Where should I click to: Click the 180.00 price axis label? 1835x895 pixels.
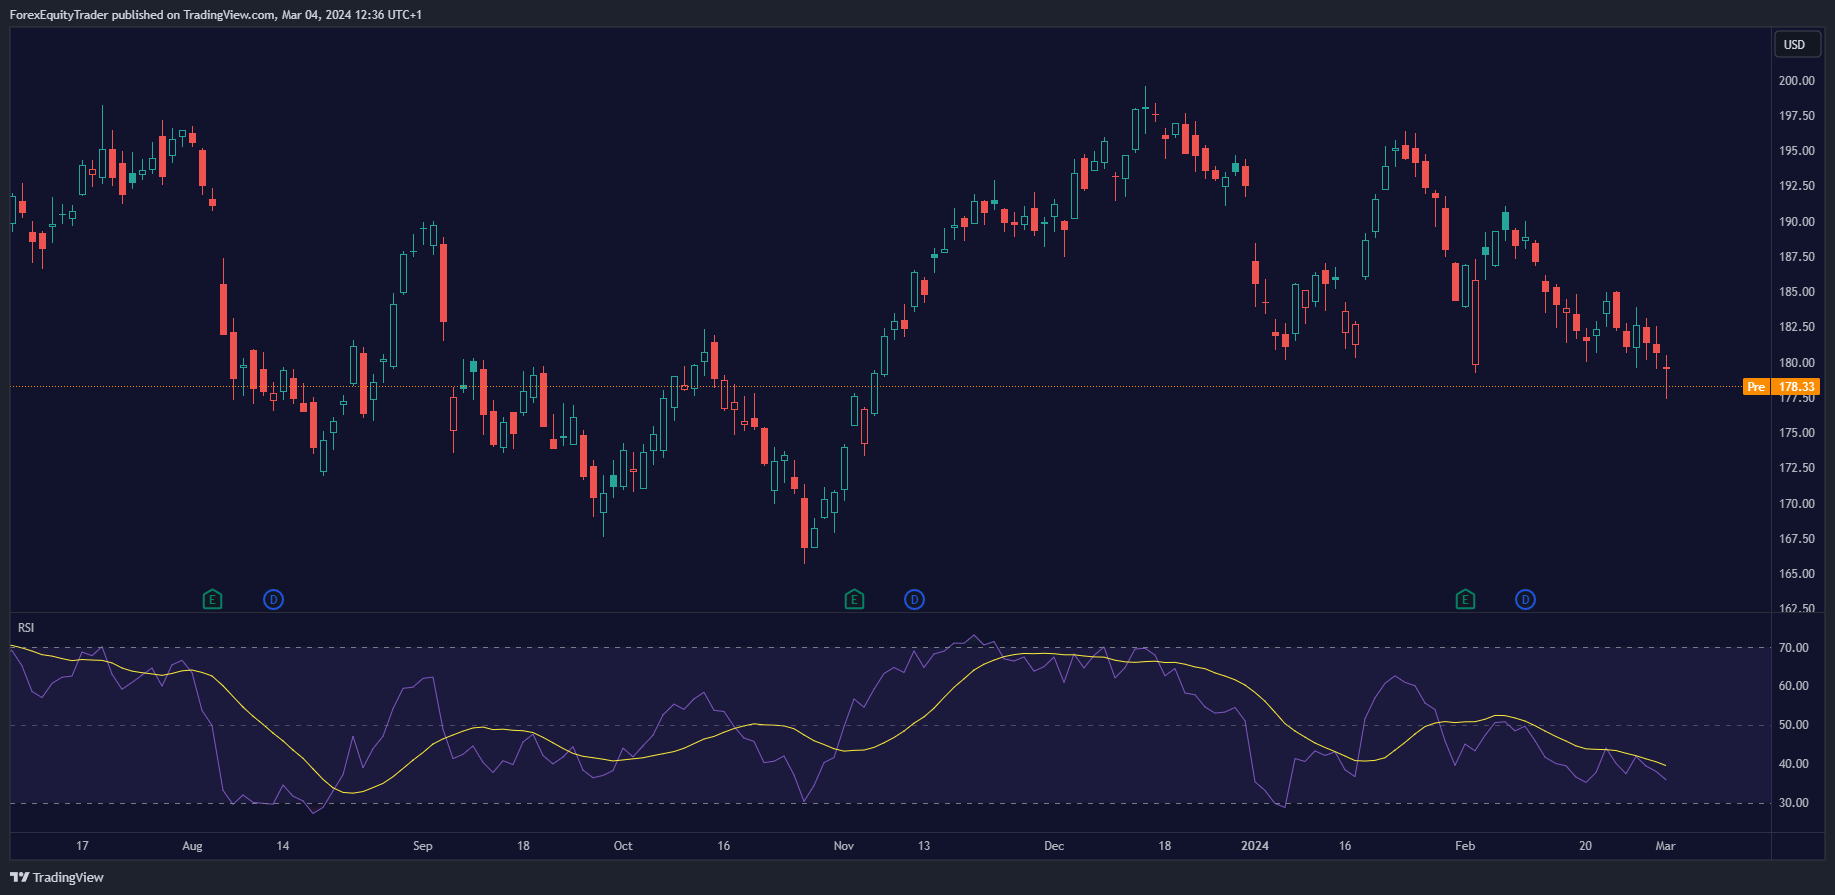1797,363
